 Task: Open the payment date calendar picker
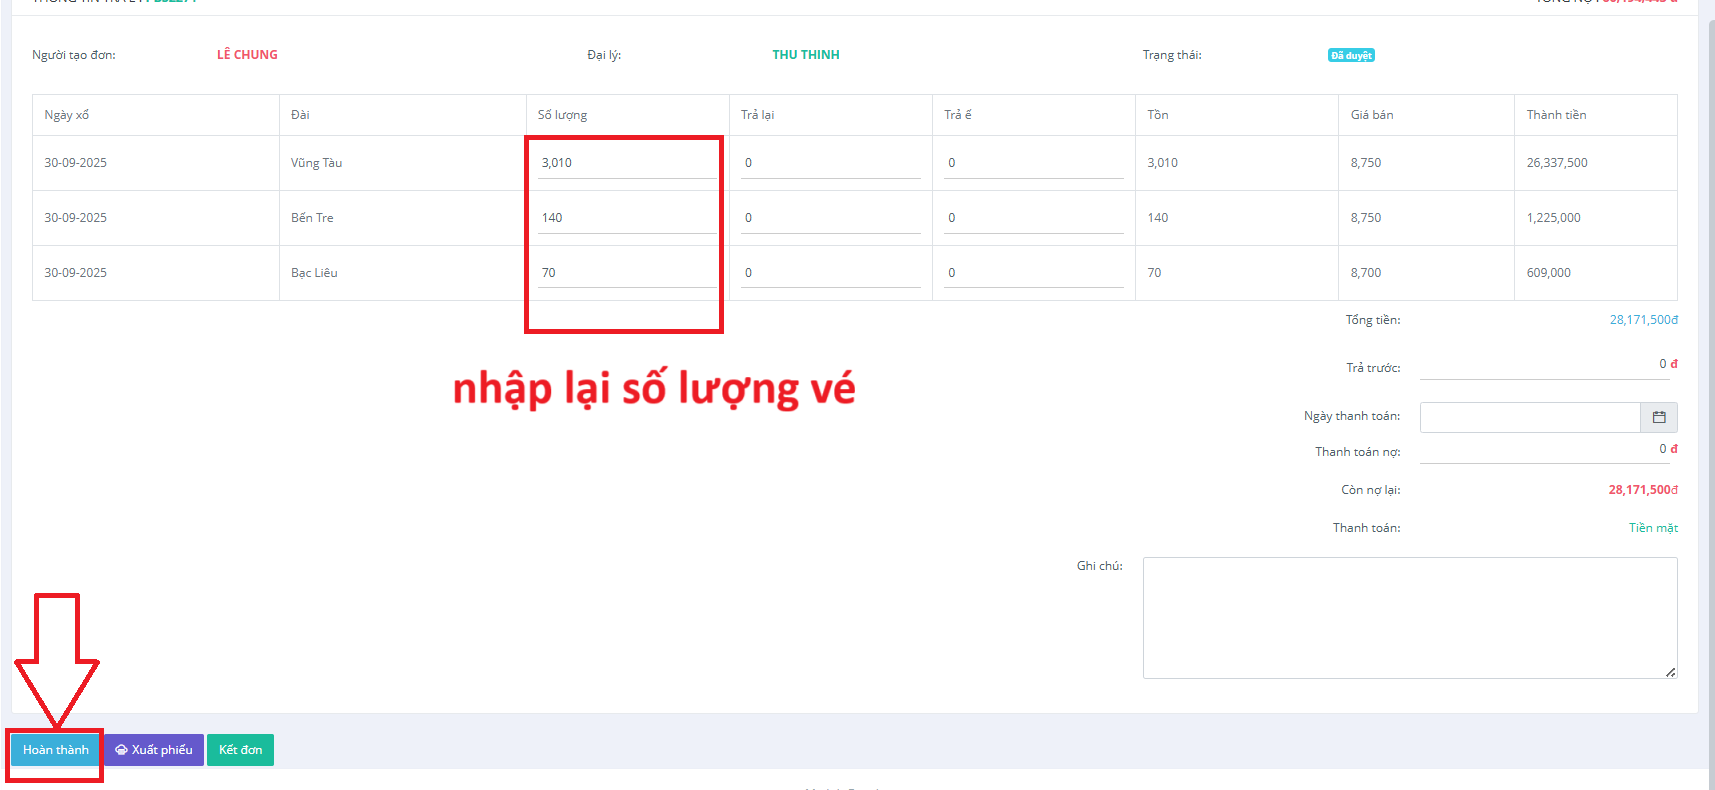[x=1658, y=417]
